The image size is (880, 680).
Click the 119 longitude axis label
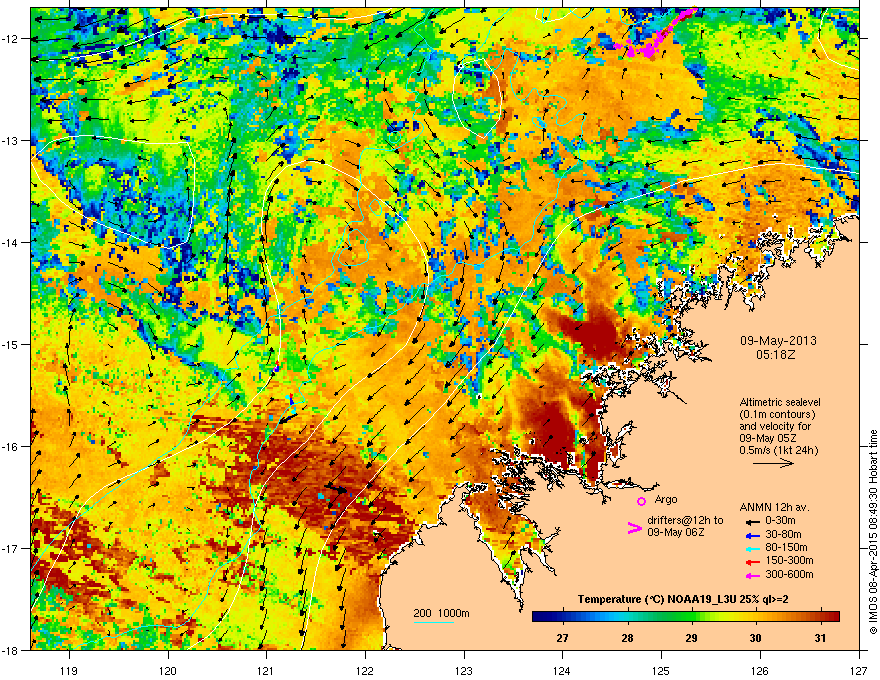point(69,670)
